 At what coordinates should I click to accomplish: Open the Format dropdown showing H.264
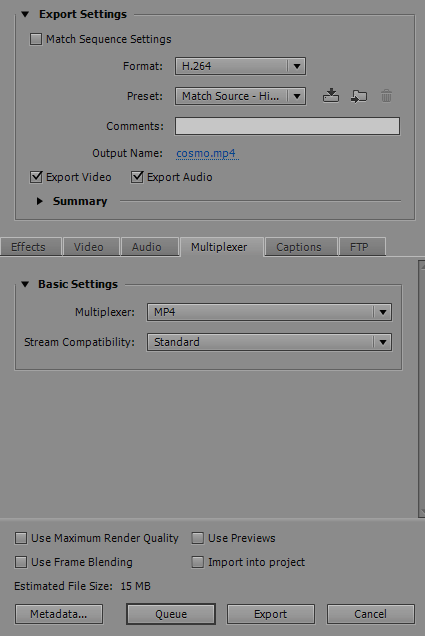click(240, 66)
